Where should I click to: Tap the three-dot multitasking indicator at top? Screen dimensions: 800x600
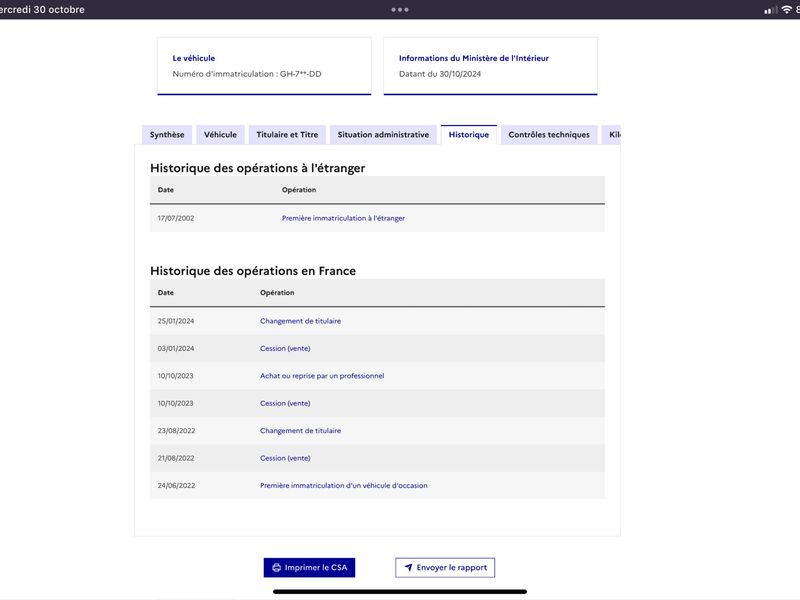(x=400, y=10)
